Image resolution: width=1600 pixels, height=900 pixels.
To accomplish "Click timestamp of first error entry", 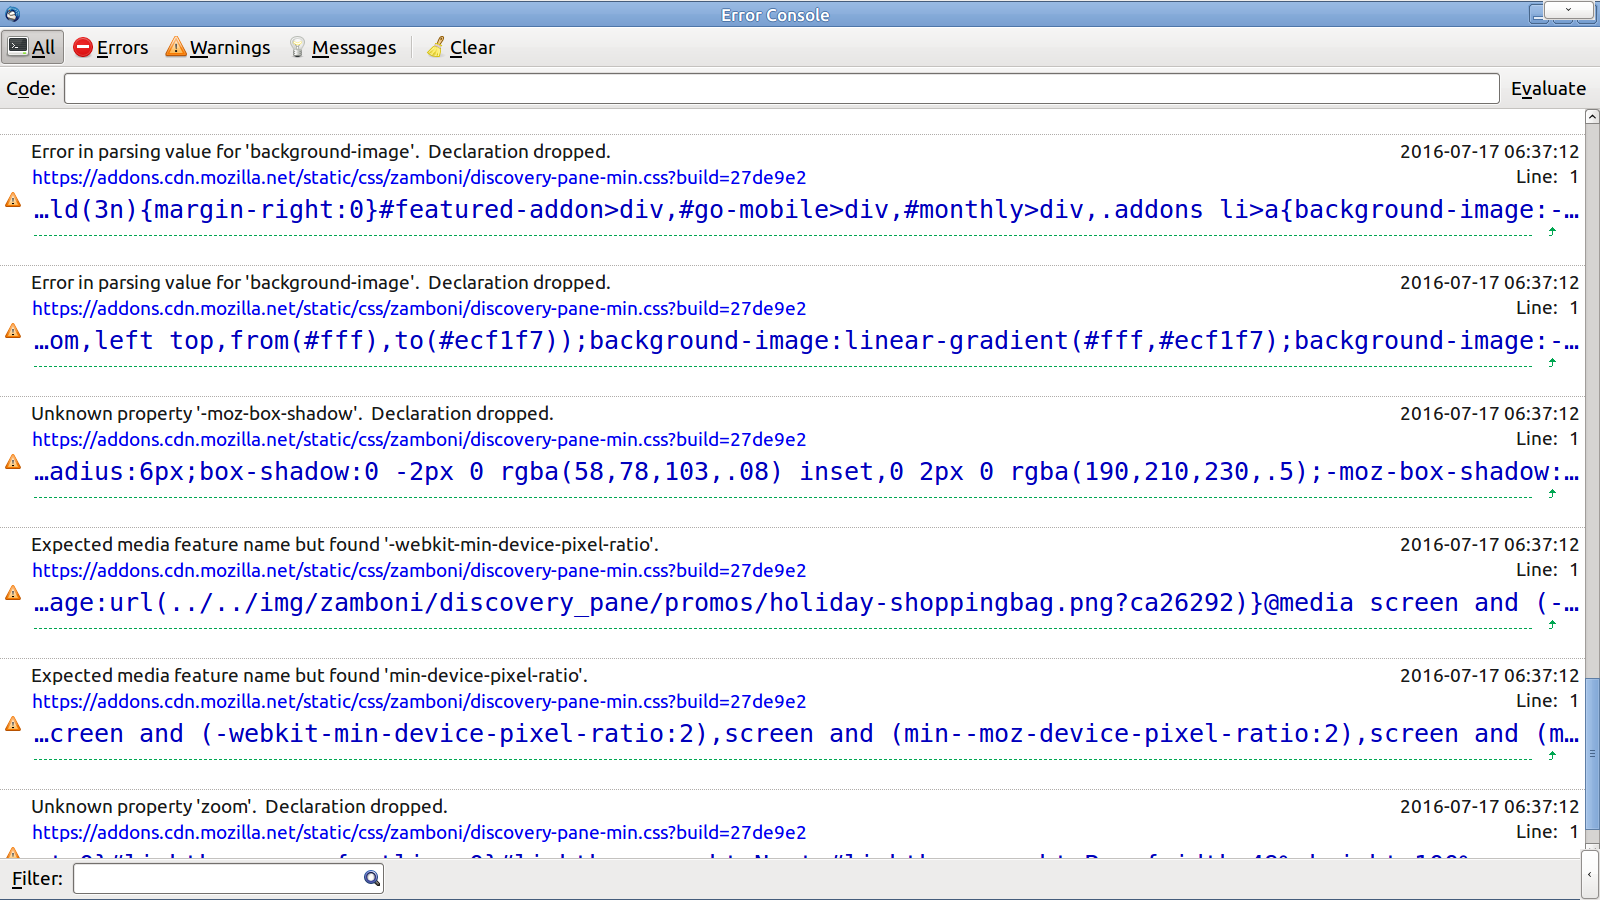I will click(x=1489, y=151).
